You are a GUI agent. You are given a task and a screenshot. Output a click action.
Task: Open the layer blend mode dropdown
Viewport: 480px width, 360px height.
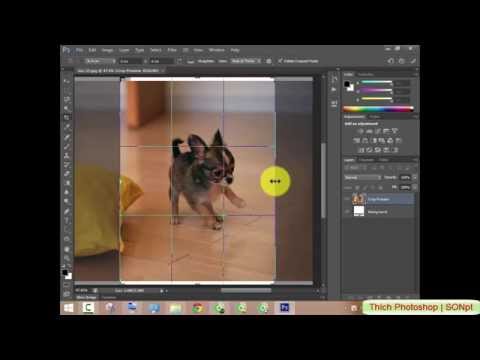362,178
